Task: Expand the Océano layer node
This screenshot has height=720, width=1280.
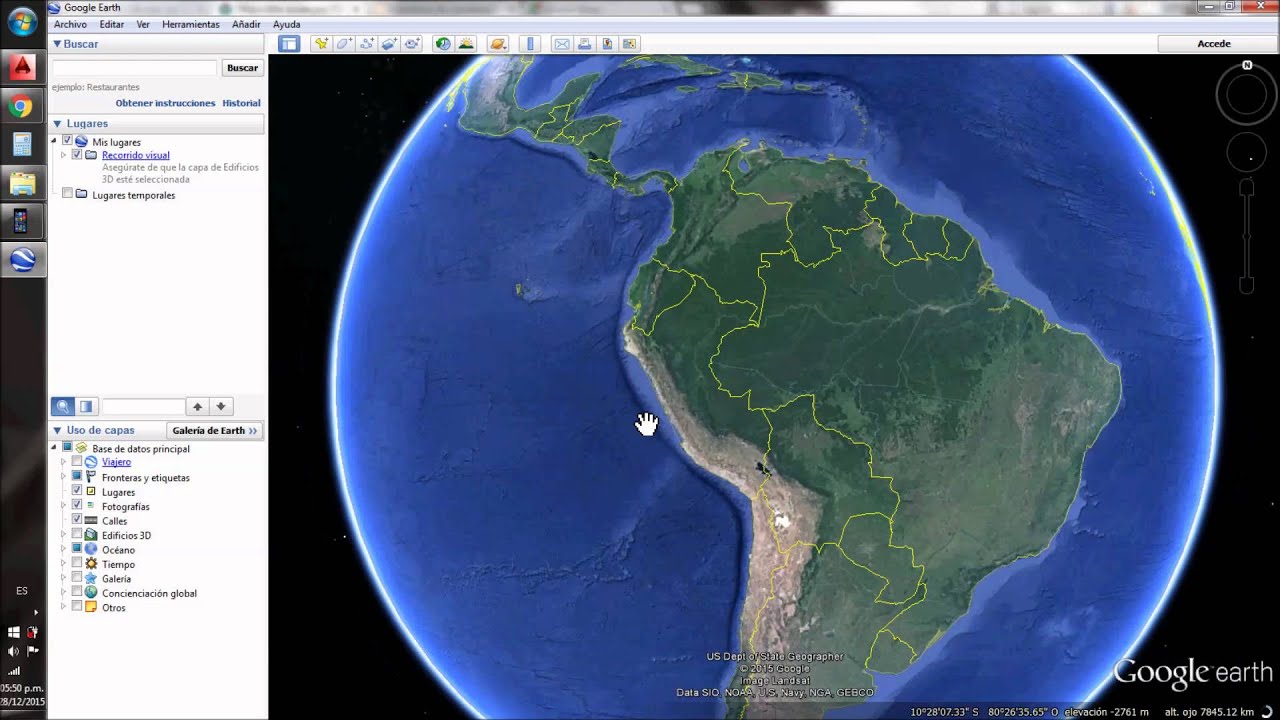Action: pos(63,549)
